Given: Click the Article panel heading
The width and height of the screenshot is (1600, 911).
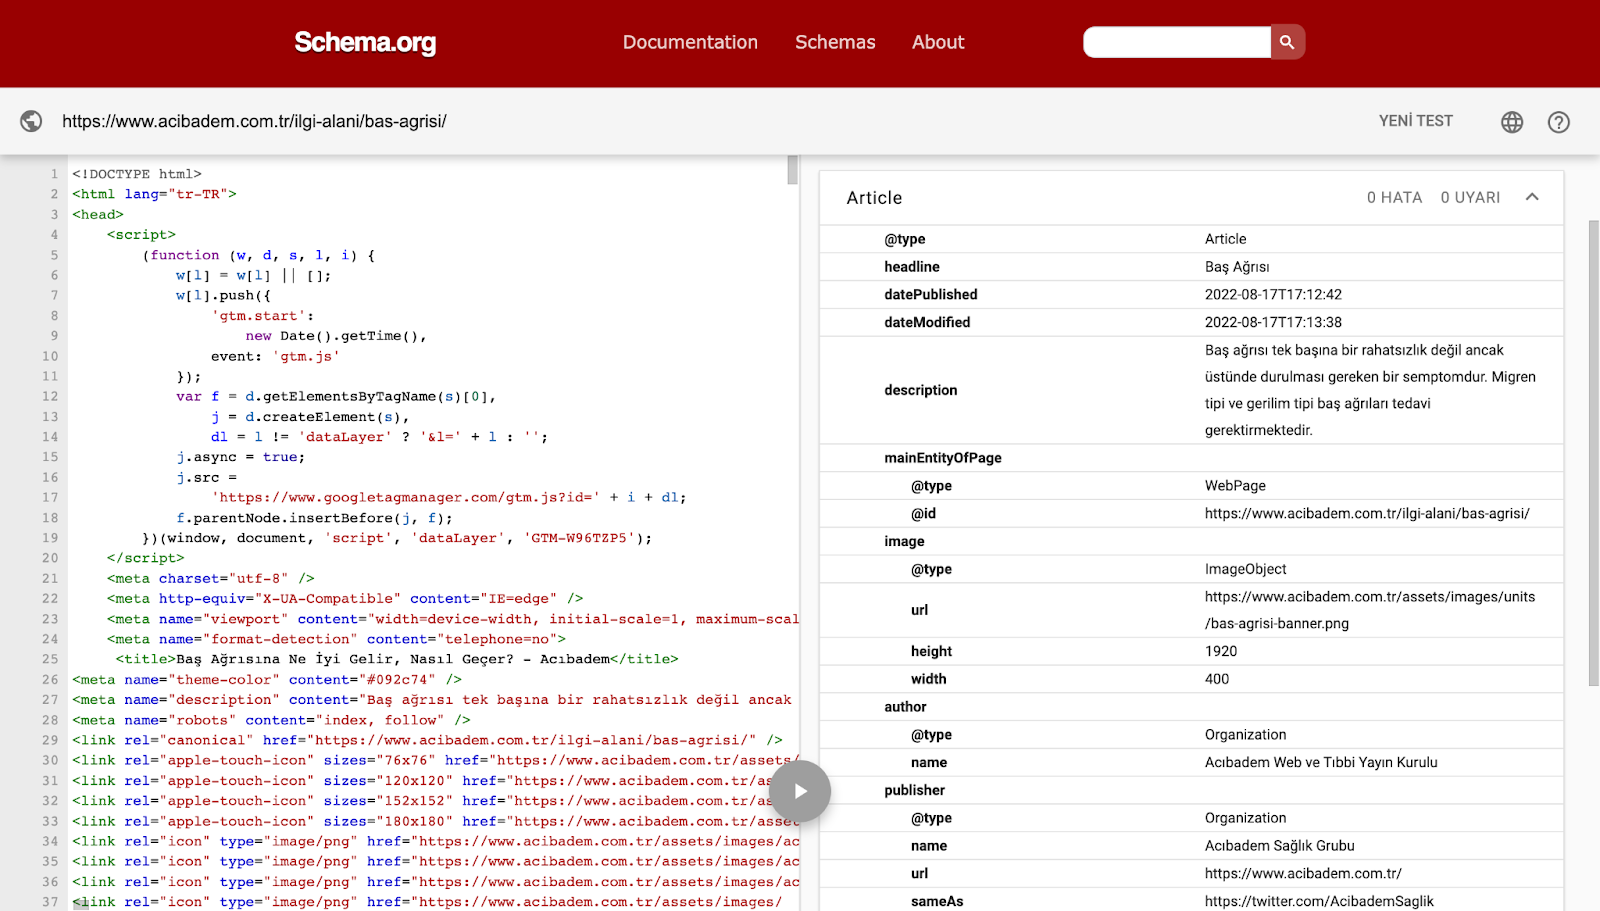Looking at the screenshot, I should click(x=874, y=198).
